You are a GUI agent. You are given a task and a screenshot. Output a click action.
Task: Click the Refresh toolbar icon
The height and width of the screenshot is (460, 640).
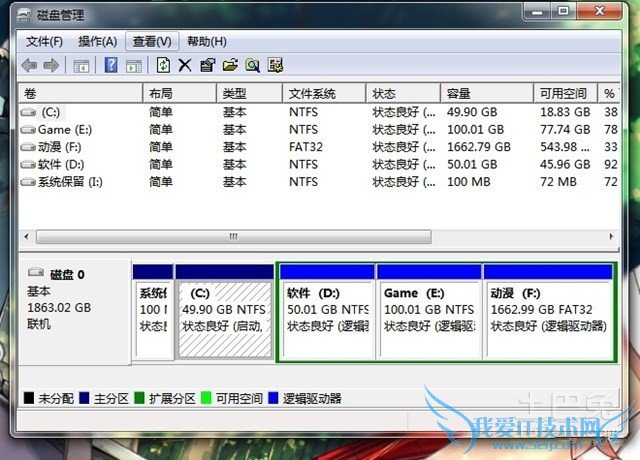point(163,65)
